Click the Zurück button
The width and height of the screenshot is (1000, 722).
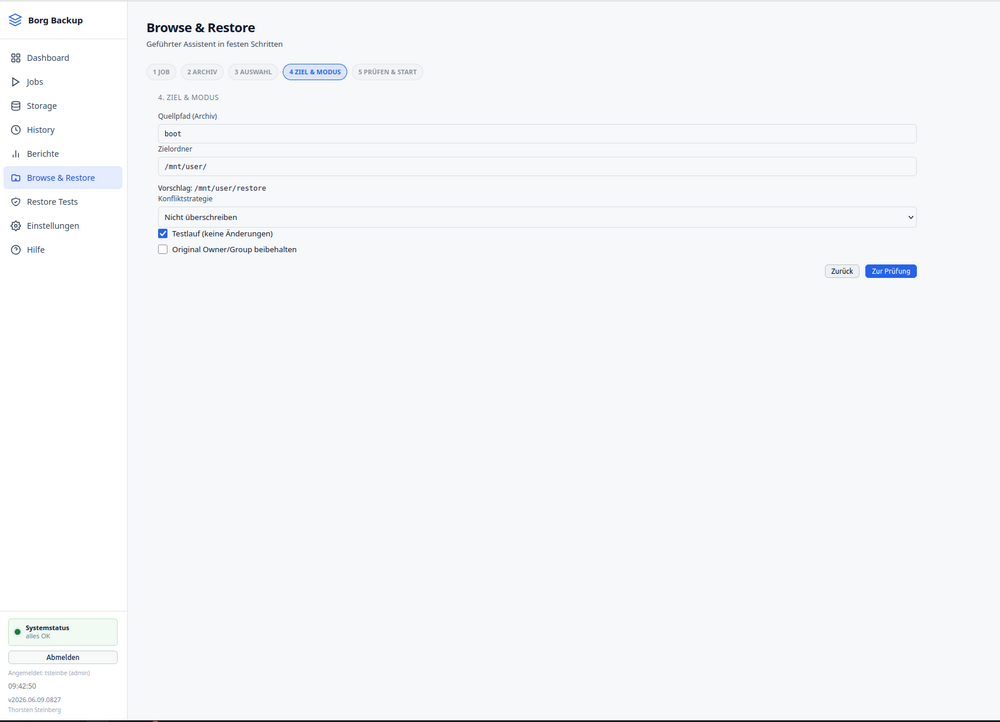[842, 271]
